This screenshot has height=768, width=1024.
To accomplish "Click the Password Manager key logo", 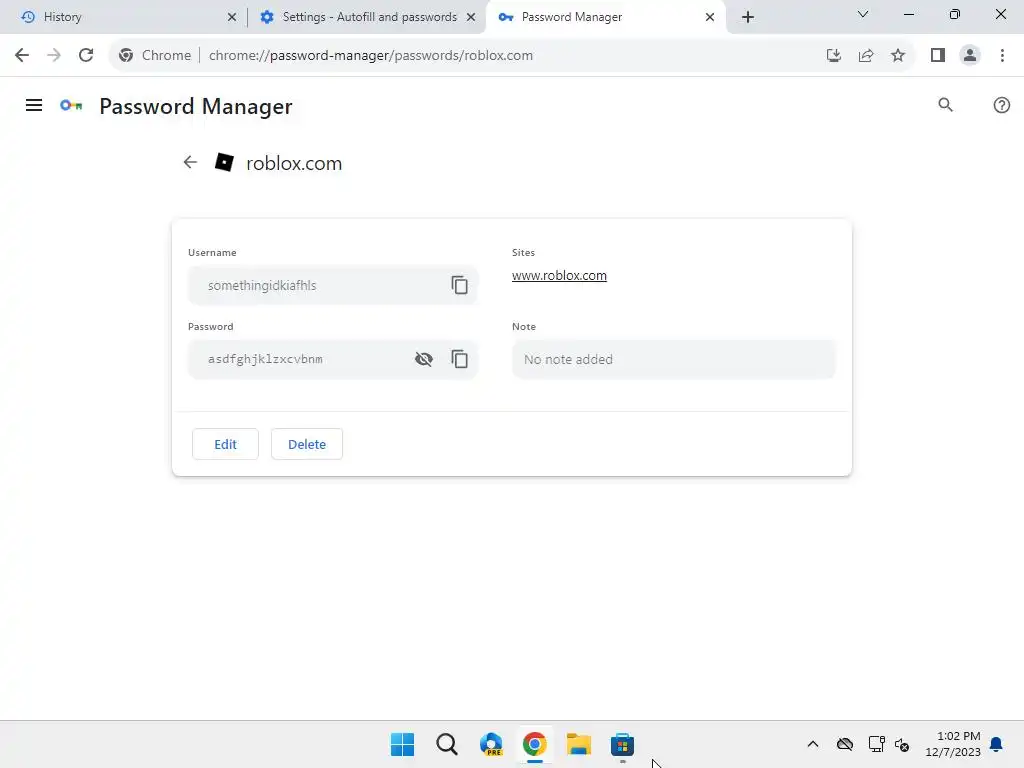I will 71,105.
